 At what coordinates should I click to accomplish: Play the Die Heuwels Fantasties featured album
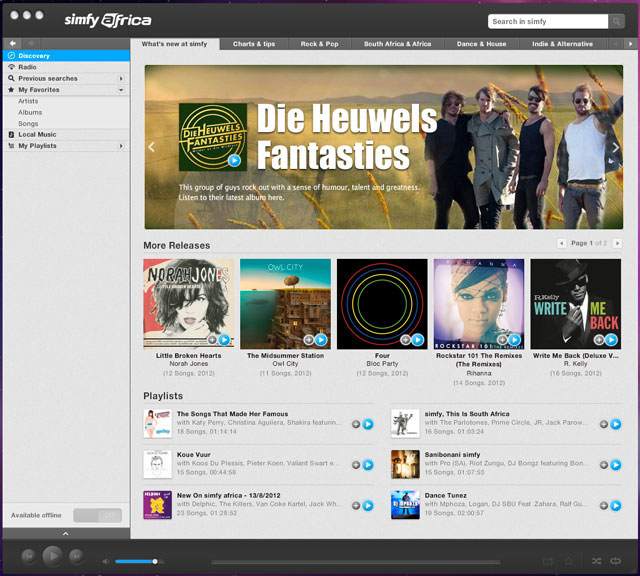pos(234,160)
